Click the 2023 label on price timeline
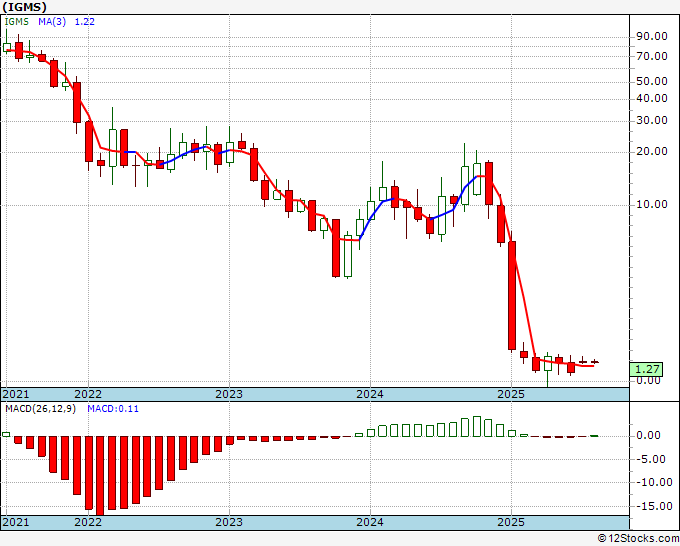Screen dimensions: 680x546 coord(229,394)
